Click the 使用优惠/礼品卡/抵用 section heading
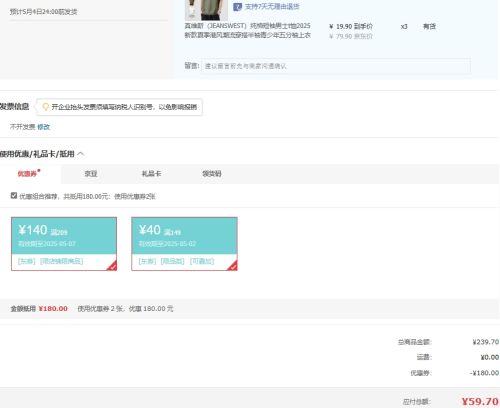 pos(37,154)
